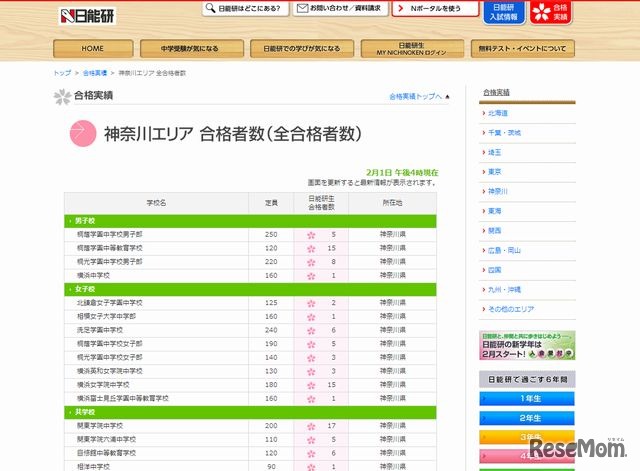Click the 男子校 section header
This screenshot has height=471, width=640.
pyautogui.click(x=250, y=221)
